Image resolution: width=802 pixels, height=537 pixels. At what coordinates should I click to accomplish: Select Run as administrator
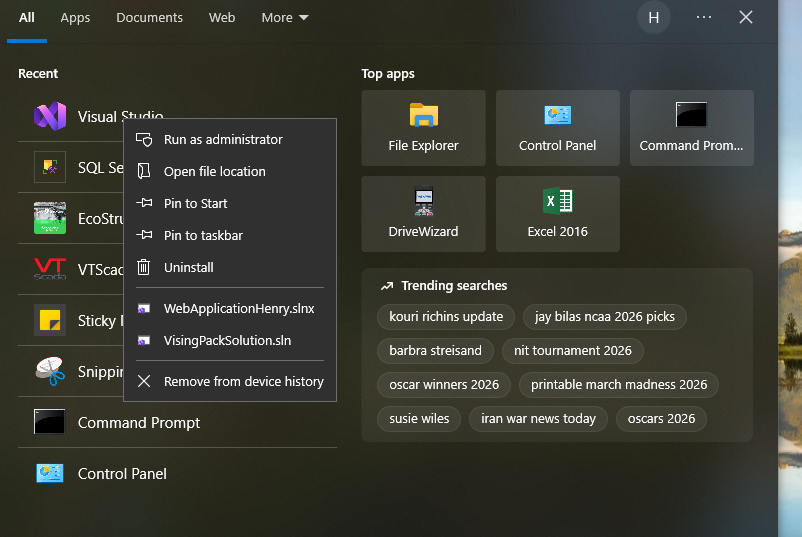[223, 140]
